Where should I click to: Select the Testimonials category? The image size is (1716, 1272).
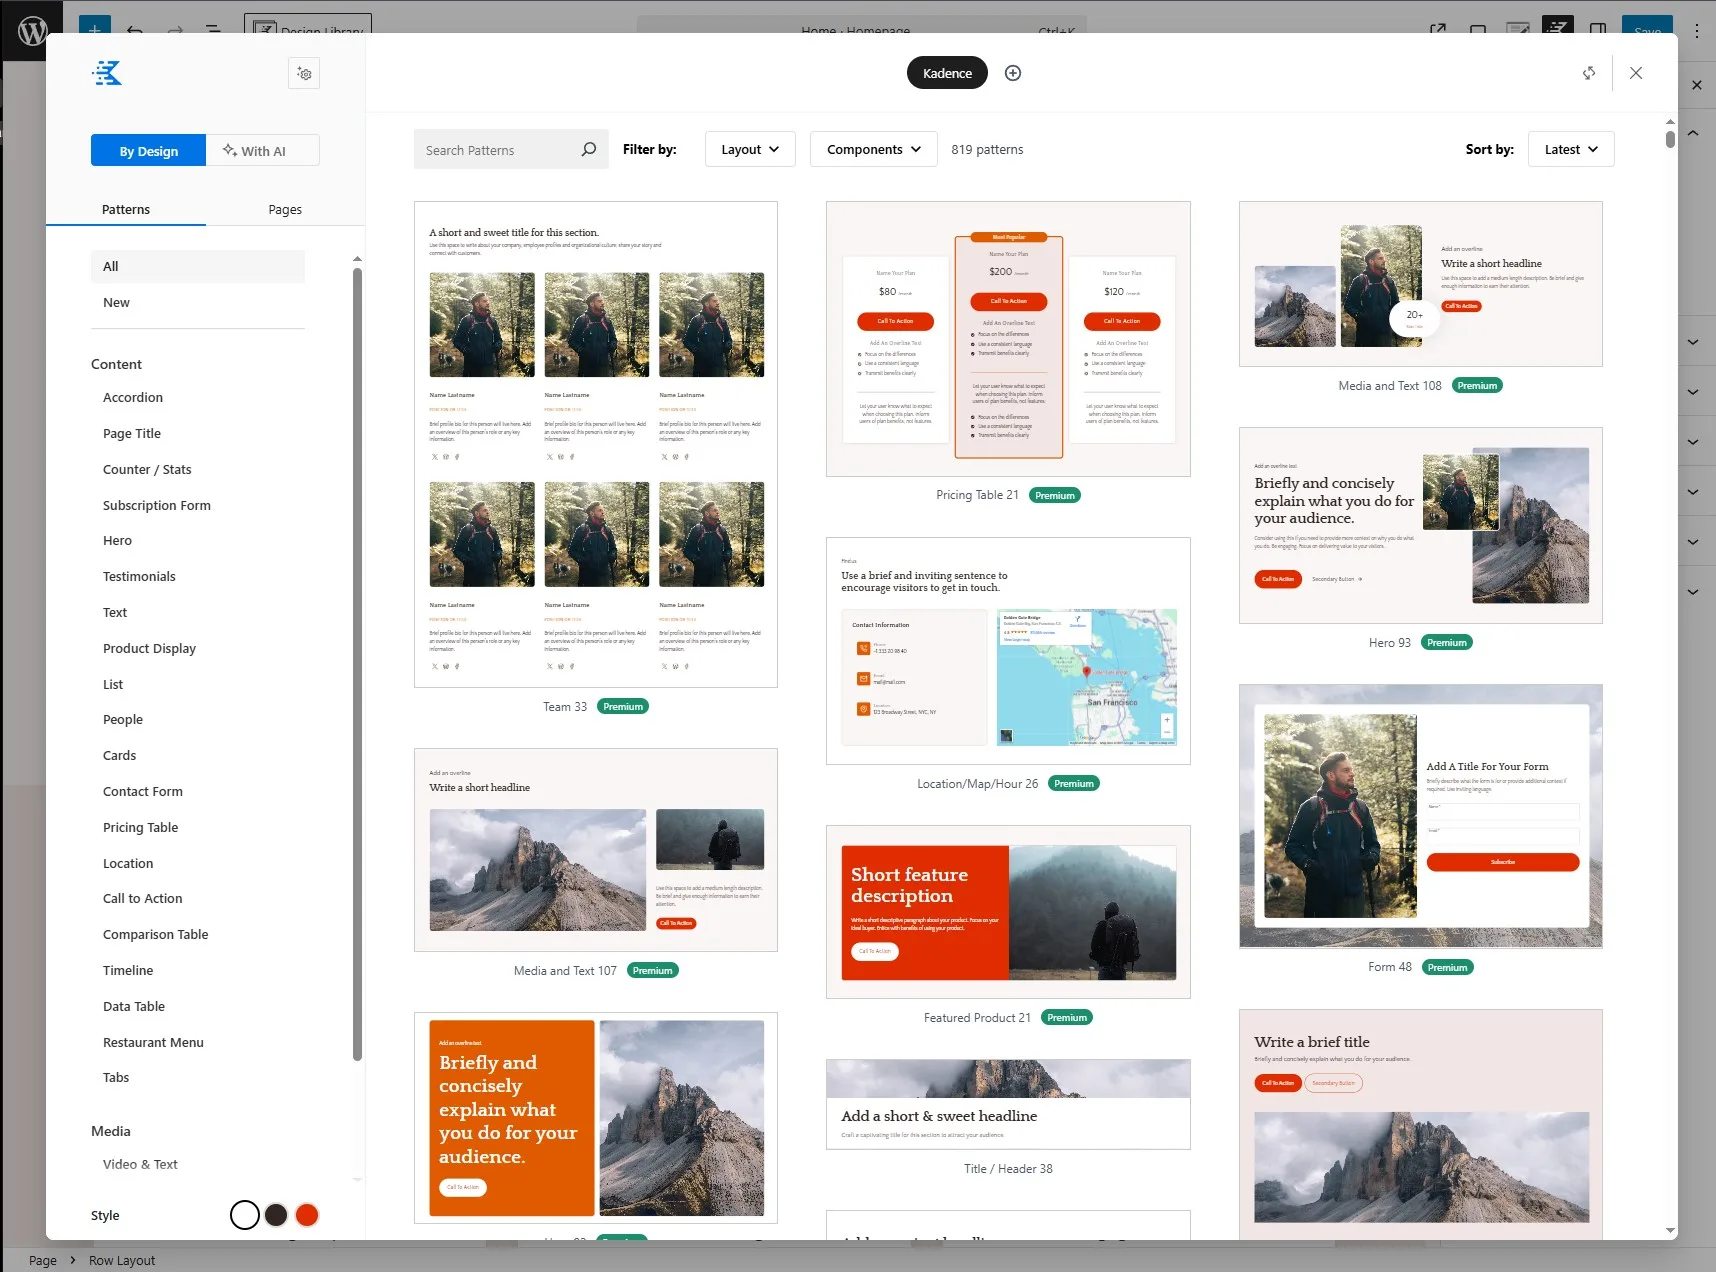(139, 576)
